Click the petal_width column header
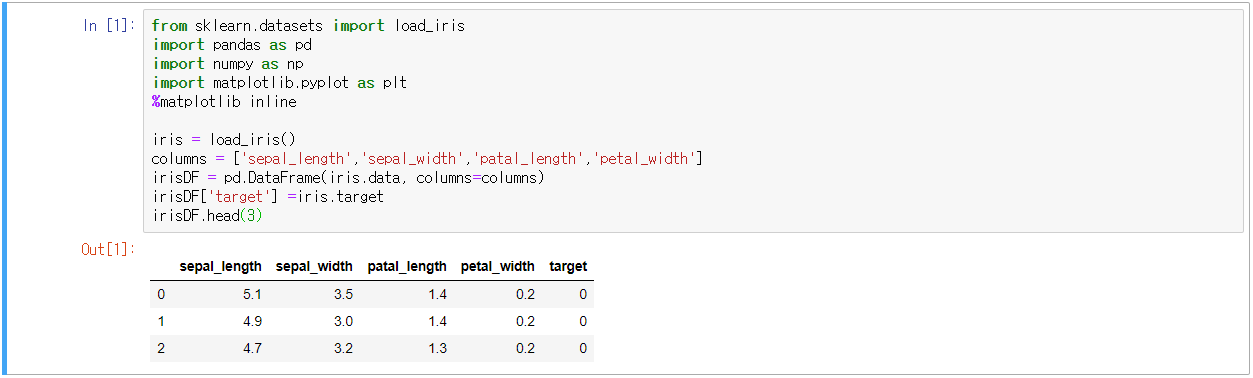1253x378 pixels. [x=498, y=267]
